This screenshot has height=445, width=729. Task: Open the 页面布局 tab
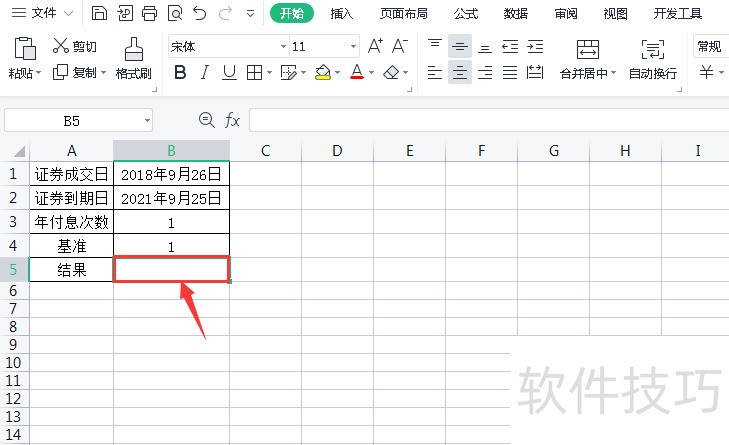click(404, 13)
